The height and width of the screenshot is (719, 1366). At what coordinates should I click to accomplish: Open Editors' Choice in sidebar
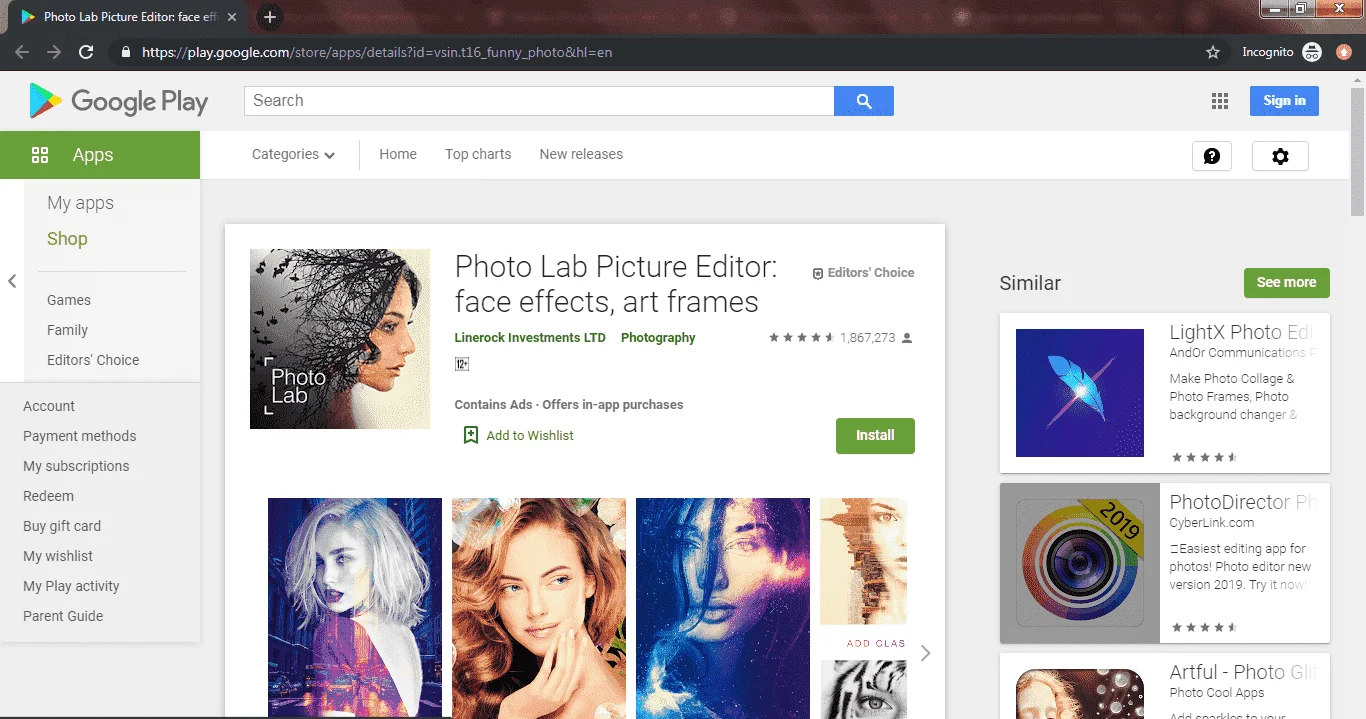click(x=93, y=360)
